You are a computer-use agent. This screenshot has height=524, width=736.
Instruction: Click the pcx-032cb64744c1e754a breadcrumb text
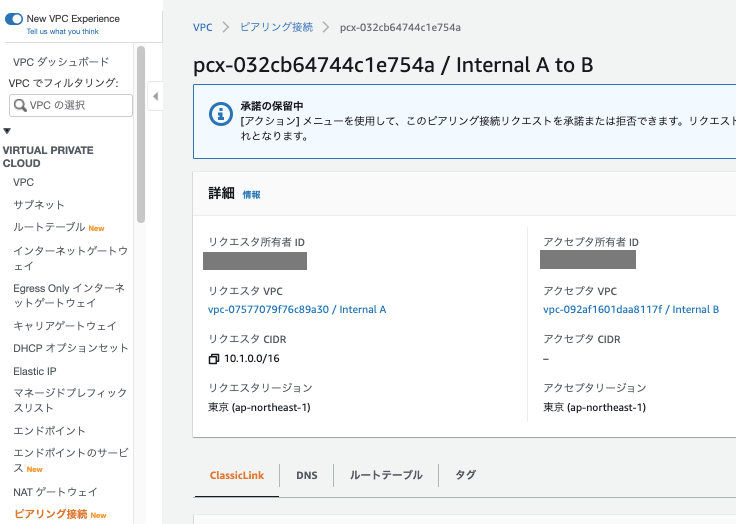[400, 28]
